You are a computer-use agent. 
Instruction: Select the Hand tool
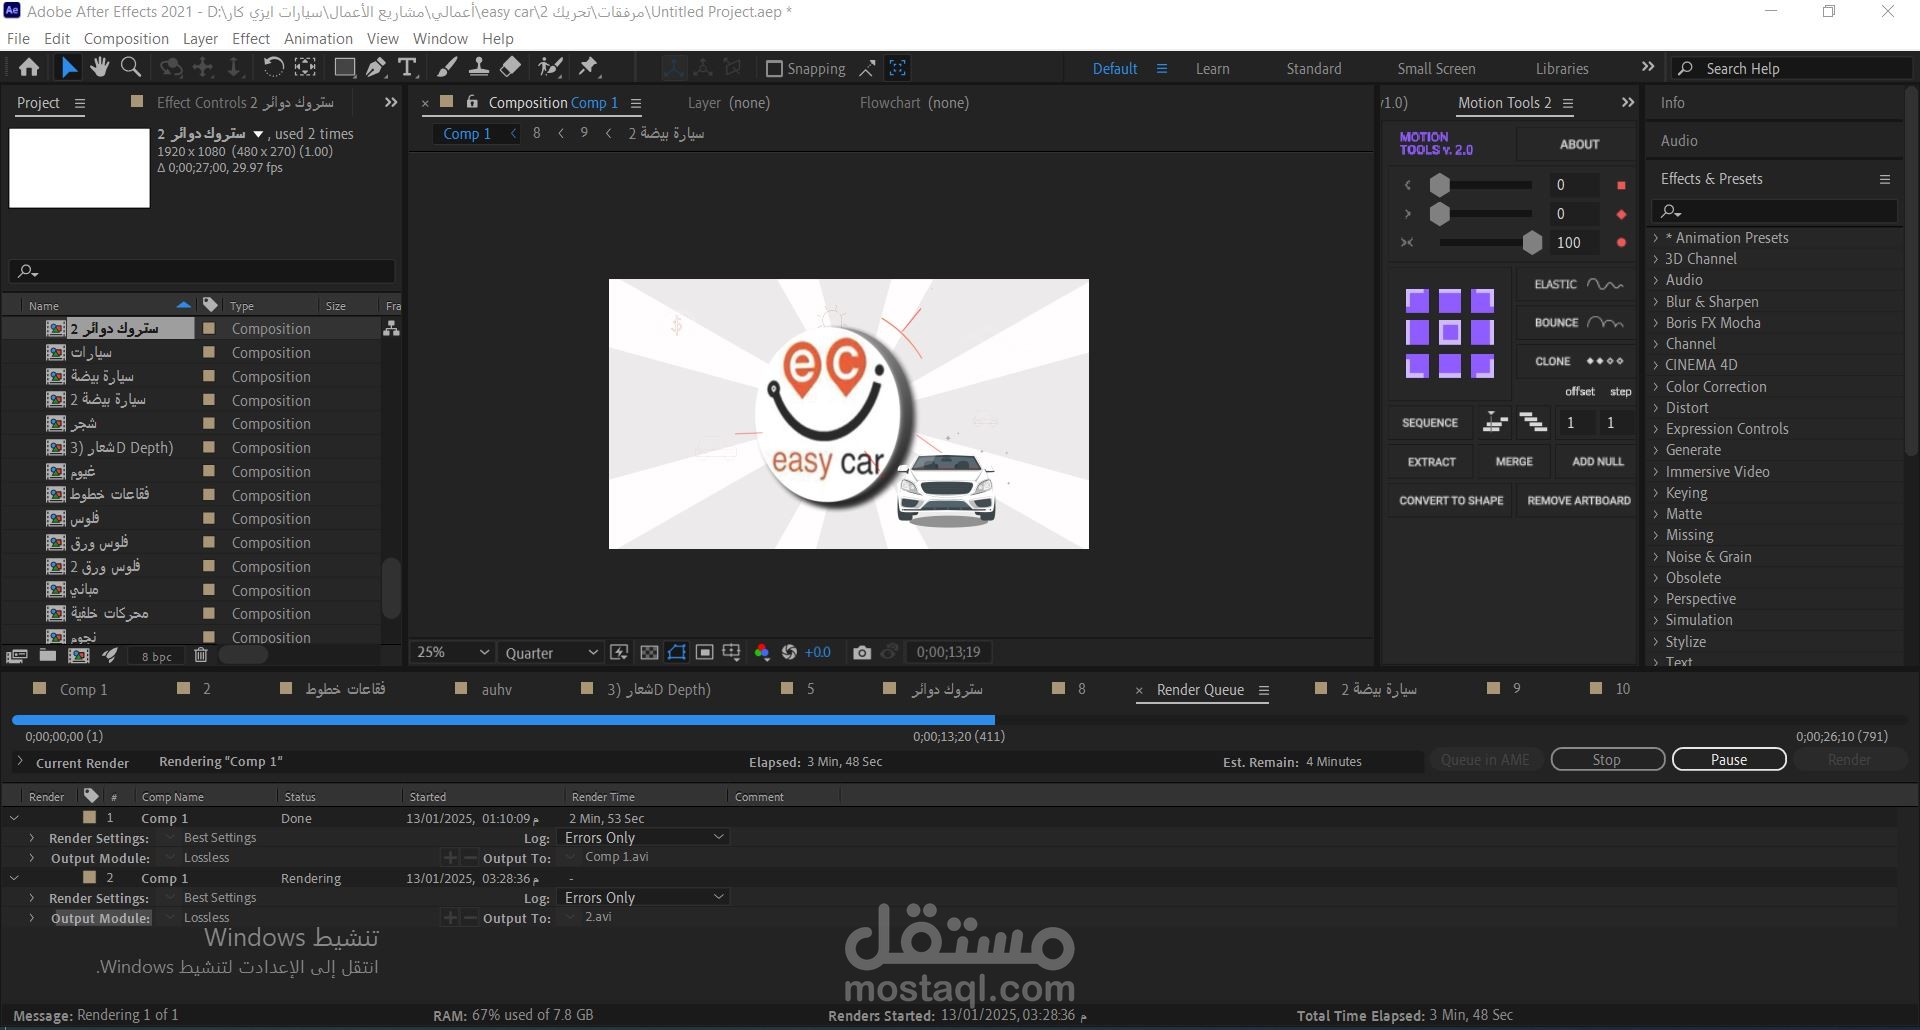[99, 68]
